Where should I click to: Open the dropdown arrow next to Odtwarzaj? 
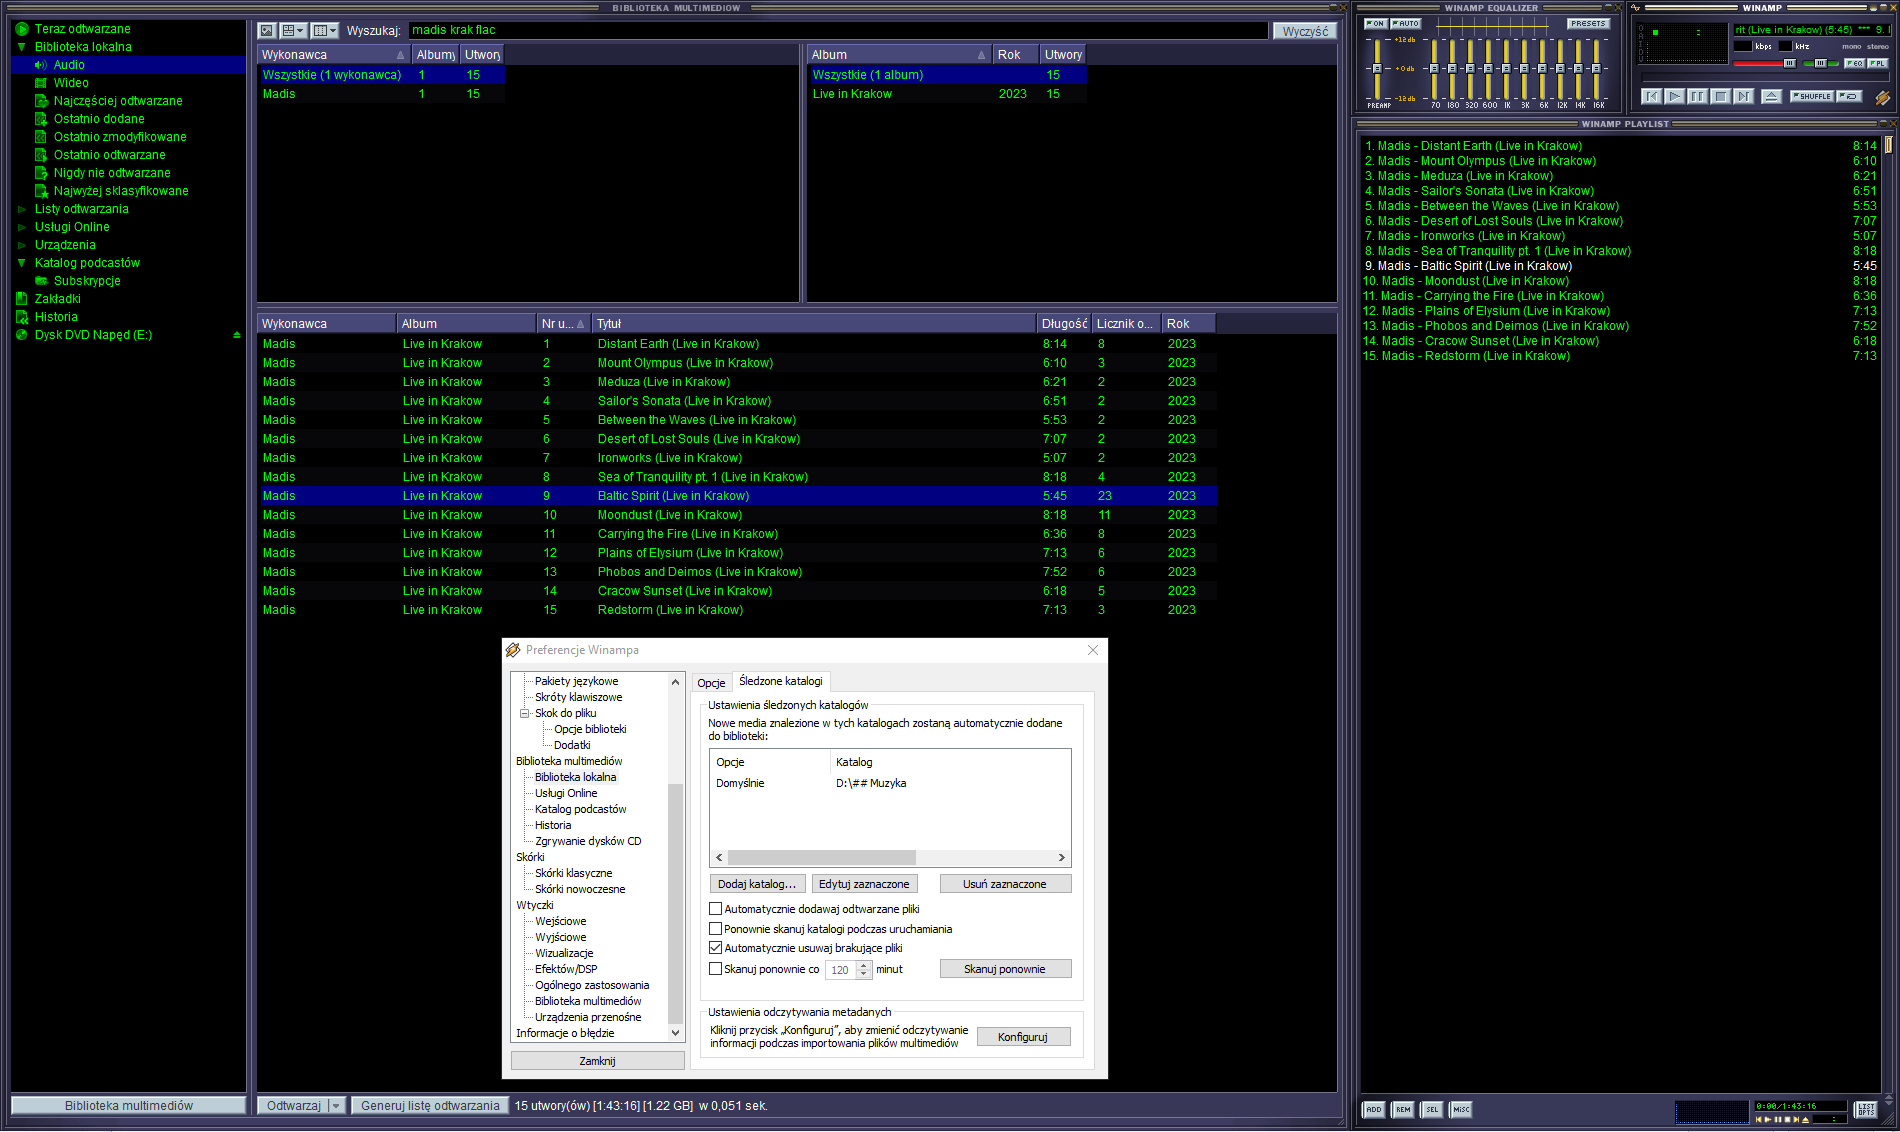pos(336,1106)
